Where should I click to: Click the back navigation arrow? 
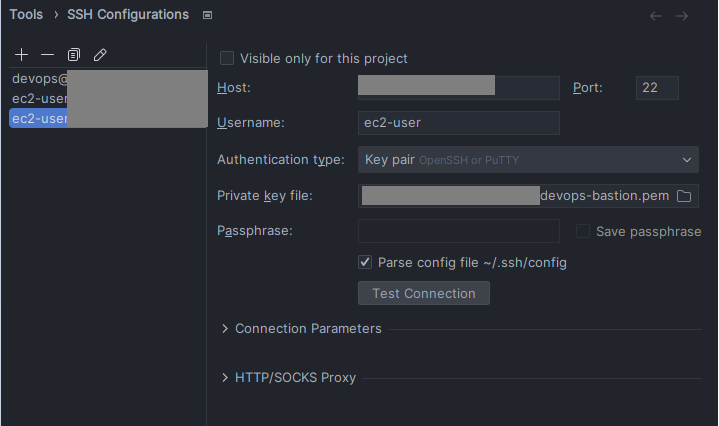[x=656, y=17]
